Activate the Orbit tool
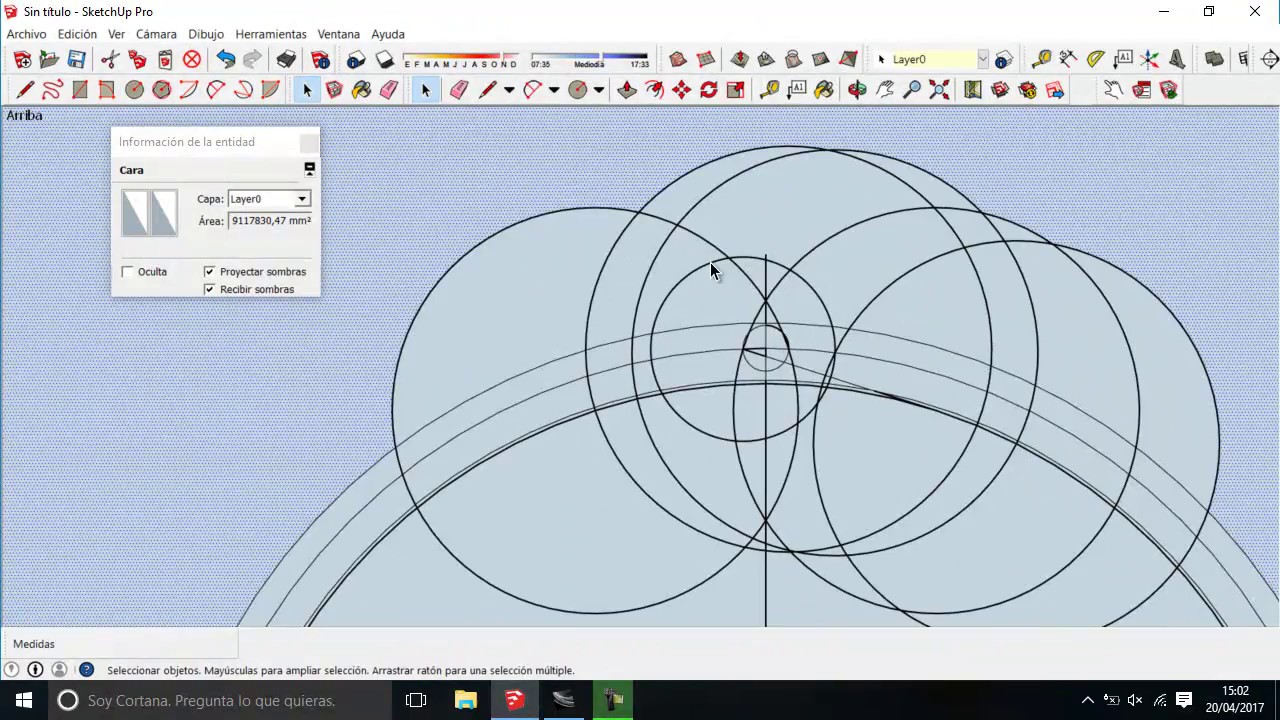Viewport: 1280px width, 720px height. tap(857, 90)
